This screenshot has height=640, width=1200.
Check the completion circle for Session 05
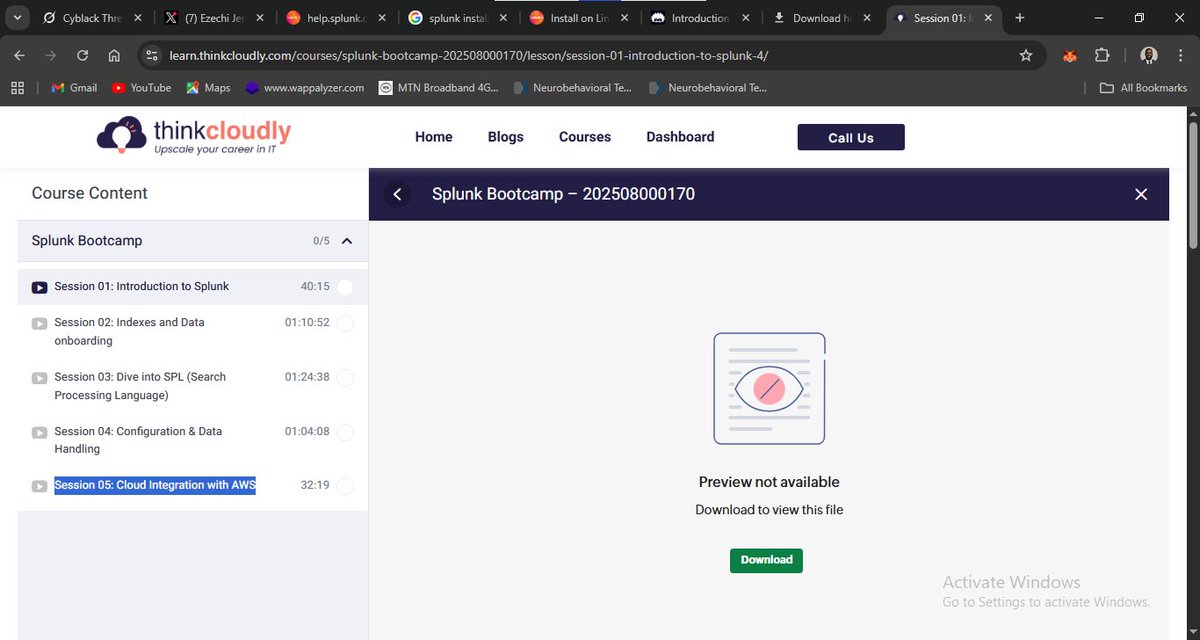coord(344,485)
